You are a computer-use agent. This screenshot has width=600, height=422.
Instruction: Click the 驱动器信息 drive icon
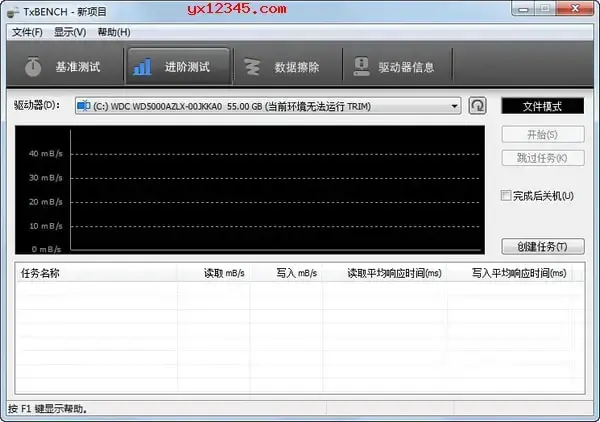362,67
